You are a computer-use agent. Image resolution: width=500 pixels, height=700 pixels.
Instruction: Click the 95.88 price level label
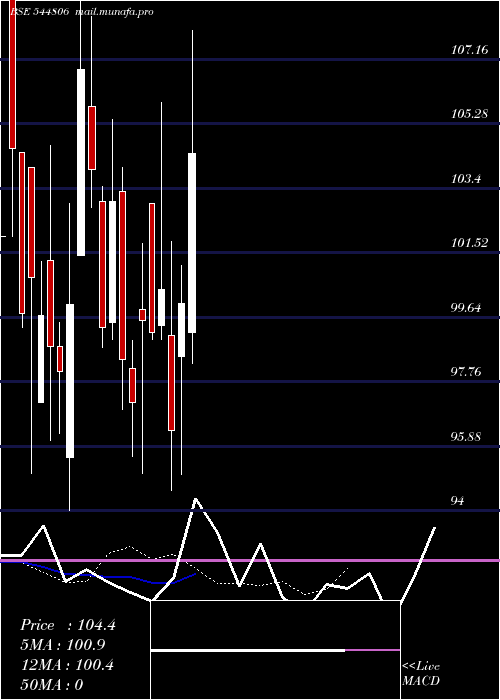point(466,436)
